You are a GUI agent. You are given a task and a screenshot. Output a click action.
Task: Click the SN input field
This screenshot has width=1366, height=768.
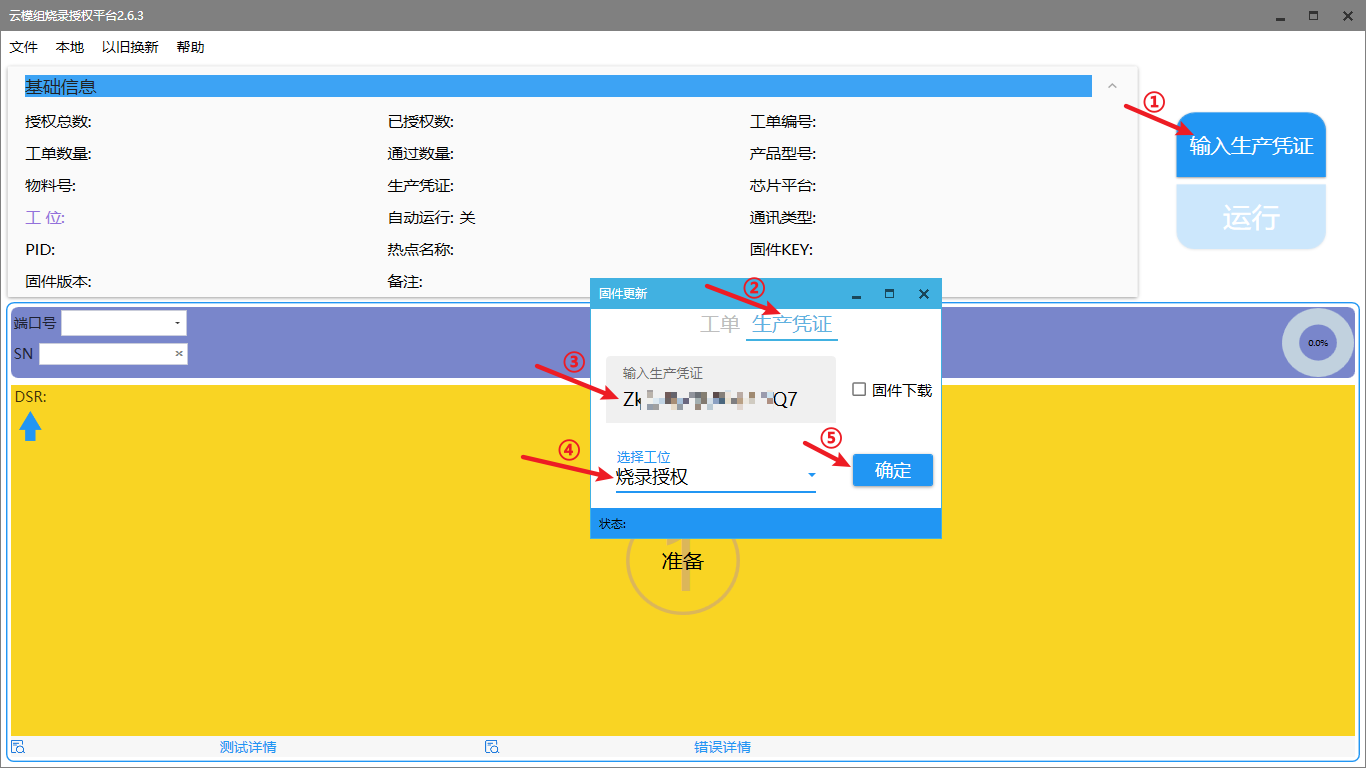tap(113, 353)
